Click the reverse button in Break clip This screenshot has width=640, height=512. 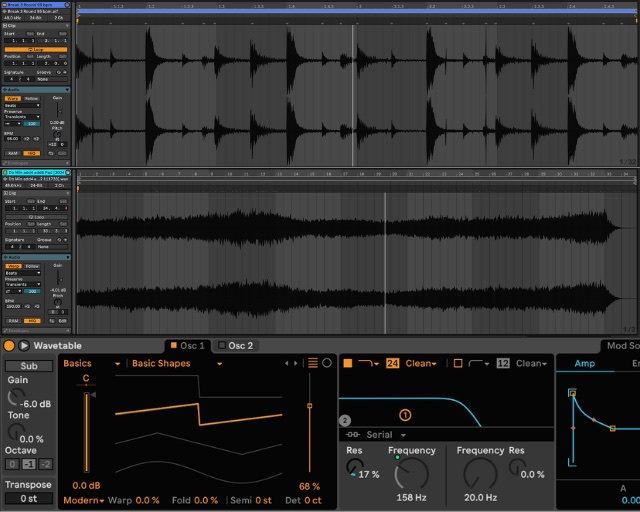point(51,153)
